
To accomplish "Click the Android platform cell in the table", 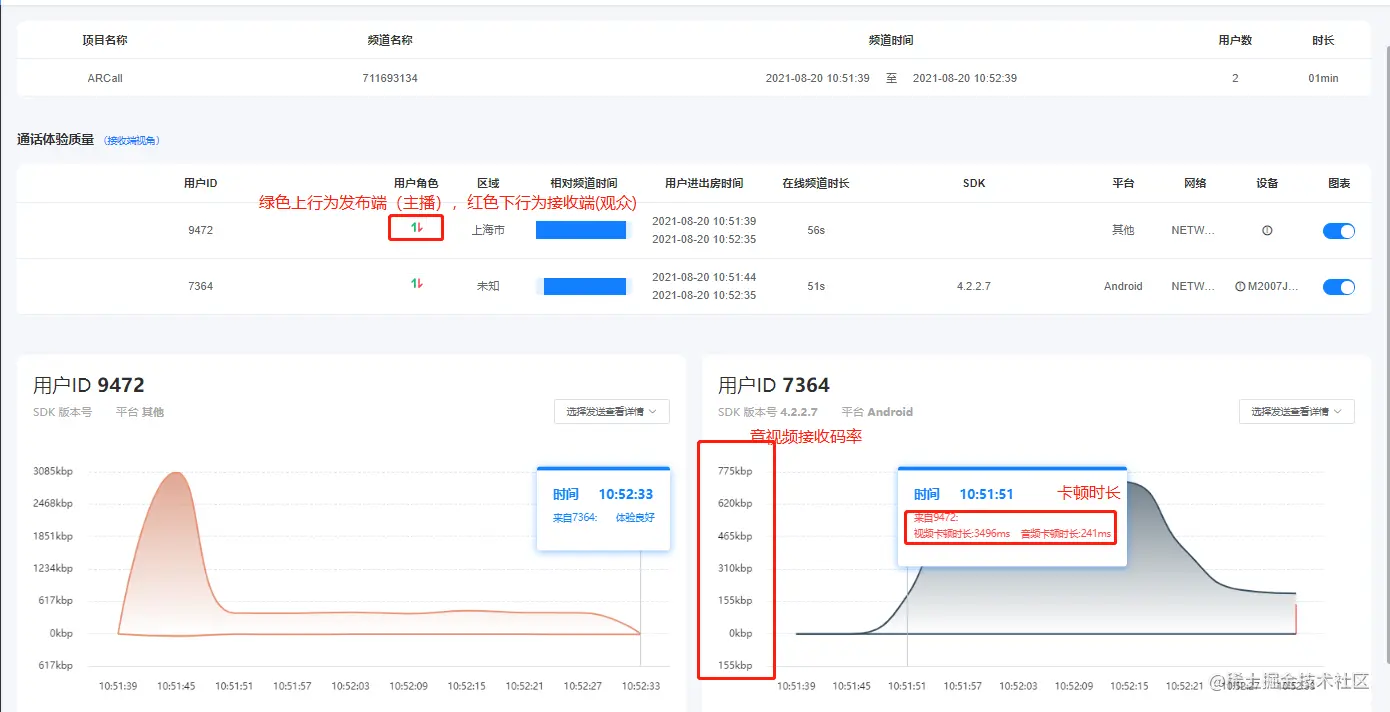I will click(x=1123, y=286).
